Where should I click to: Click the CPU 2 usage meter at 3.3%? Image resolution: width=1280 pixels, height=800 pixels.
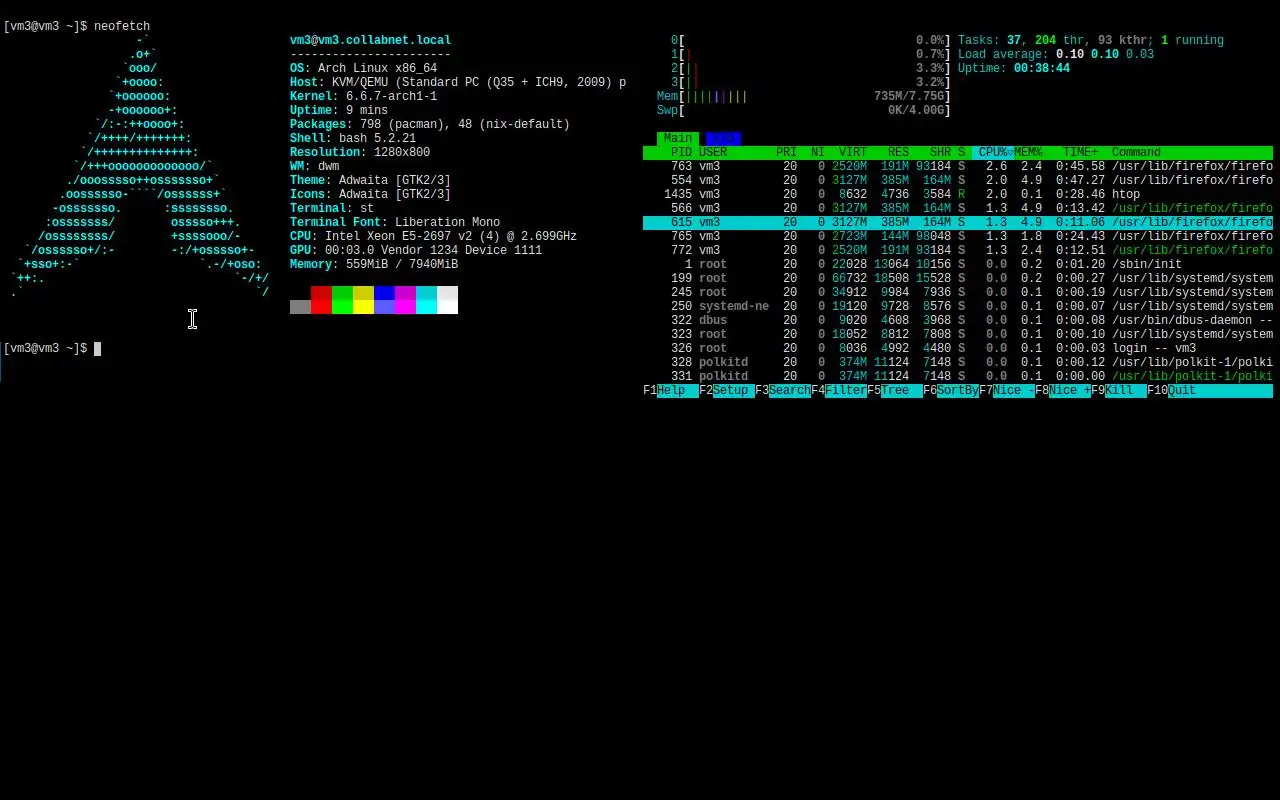tap(811, 68)
